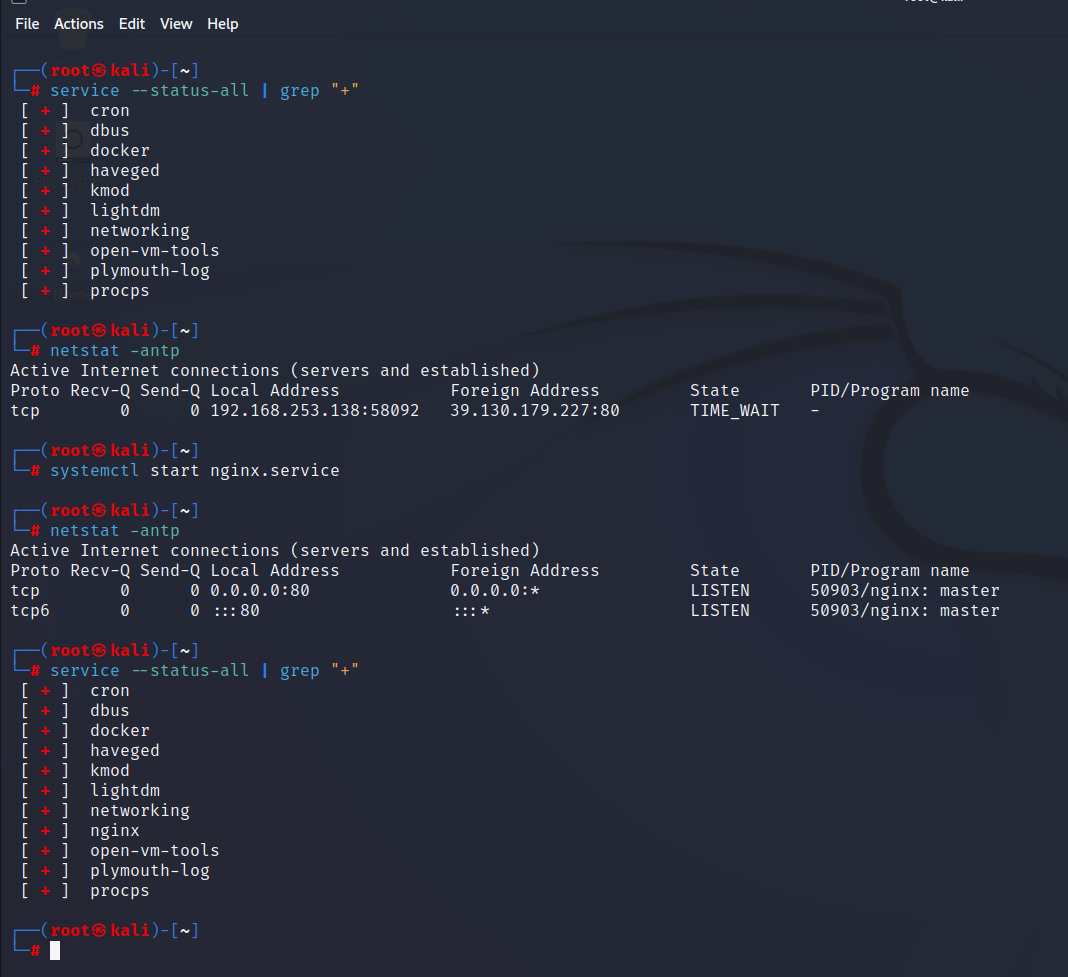Click 'docker' in the service list containing nginx
The width and height of the screenshot is (1068, 977).
pos(120,730)
